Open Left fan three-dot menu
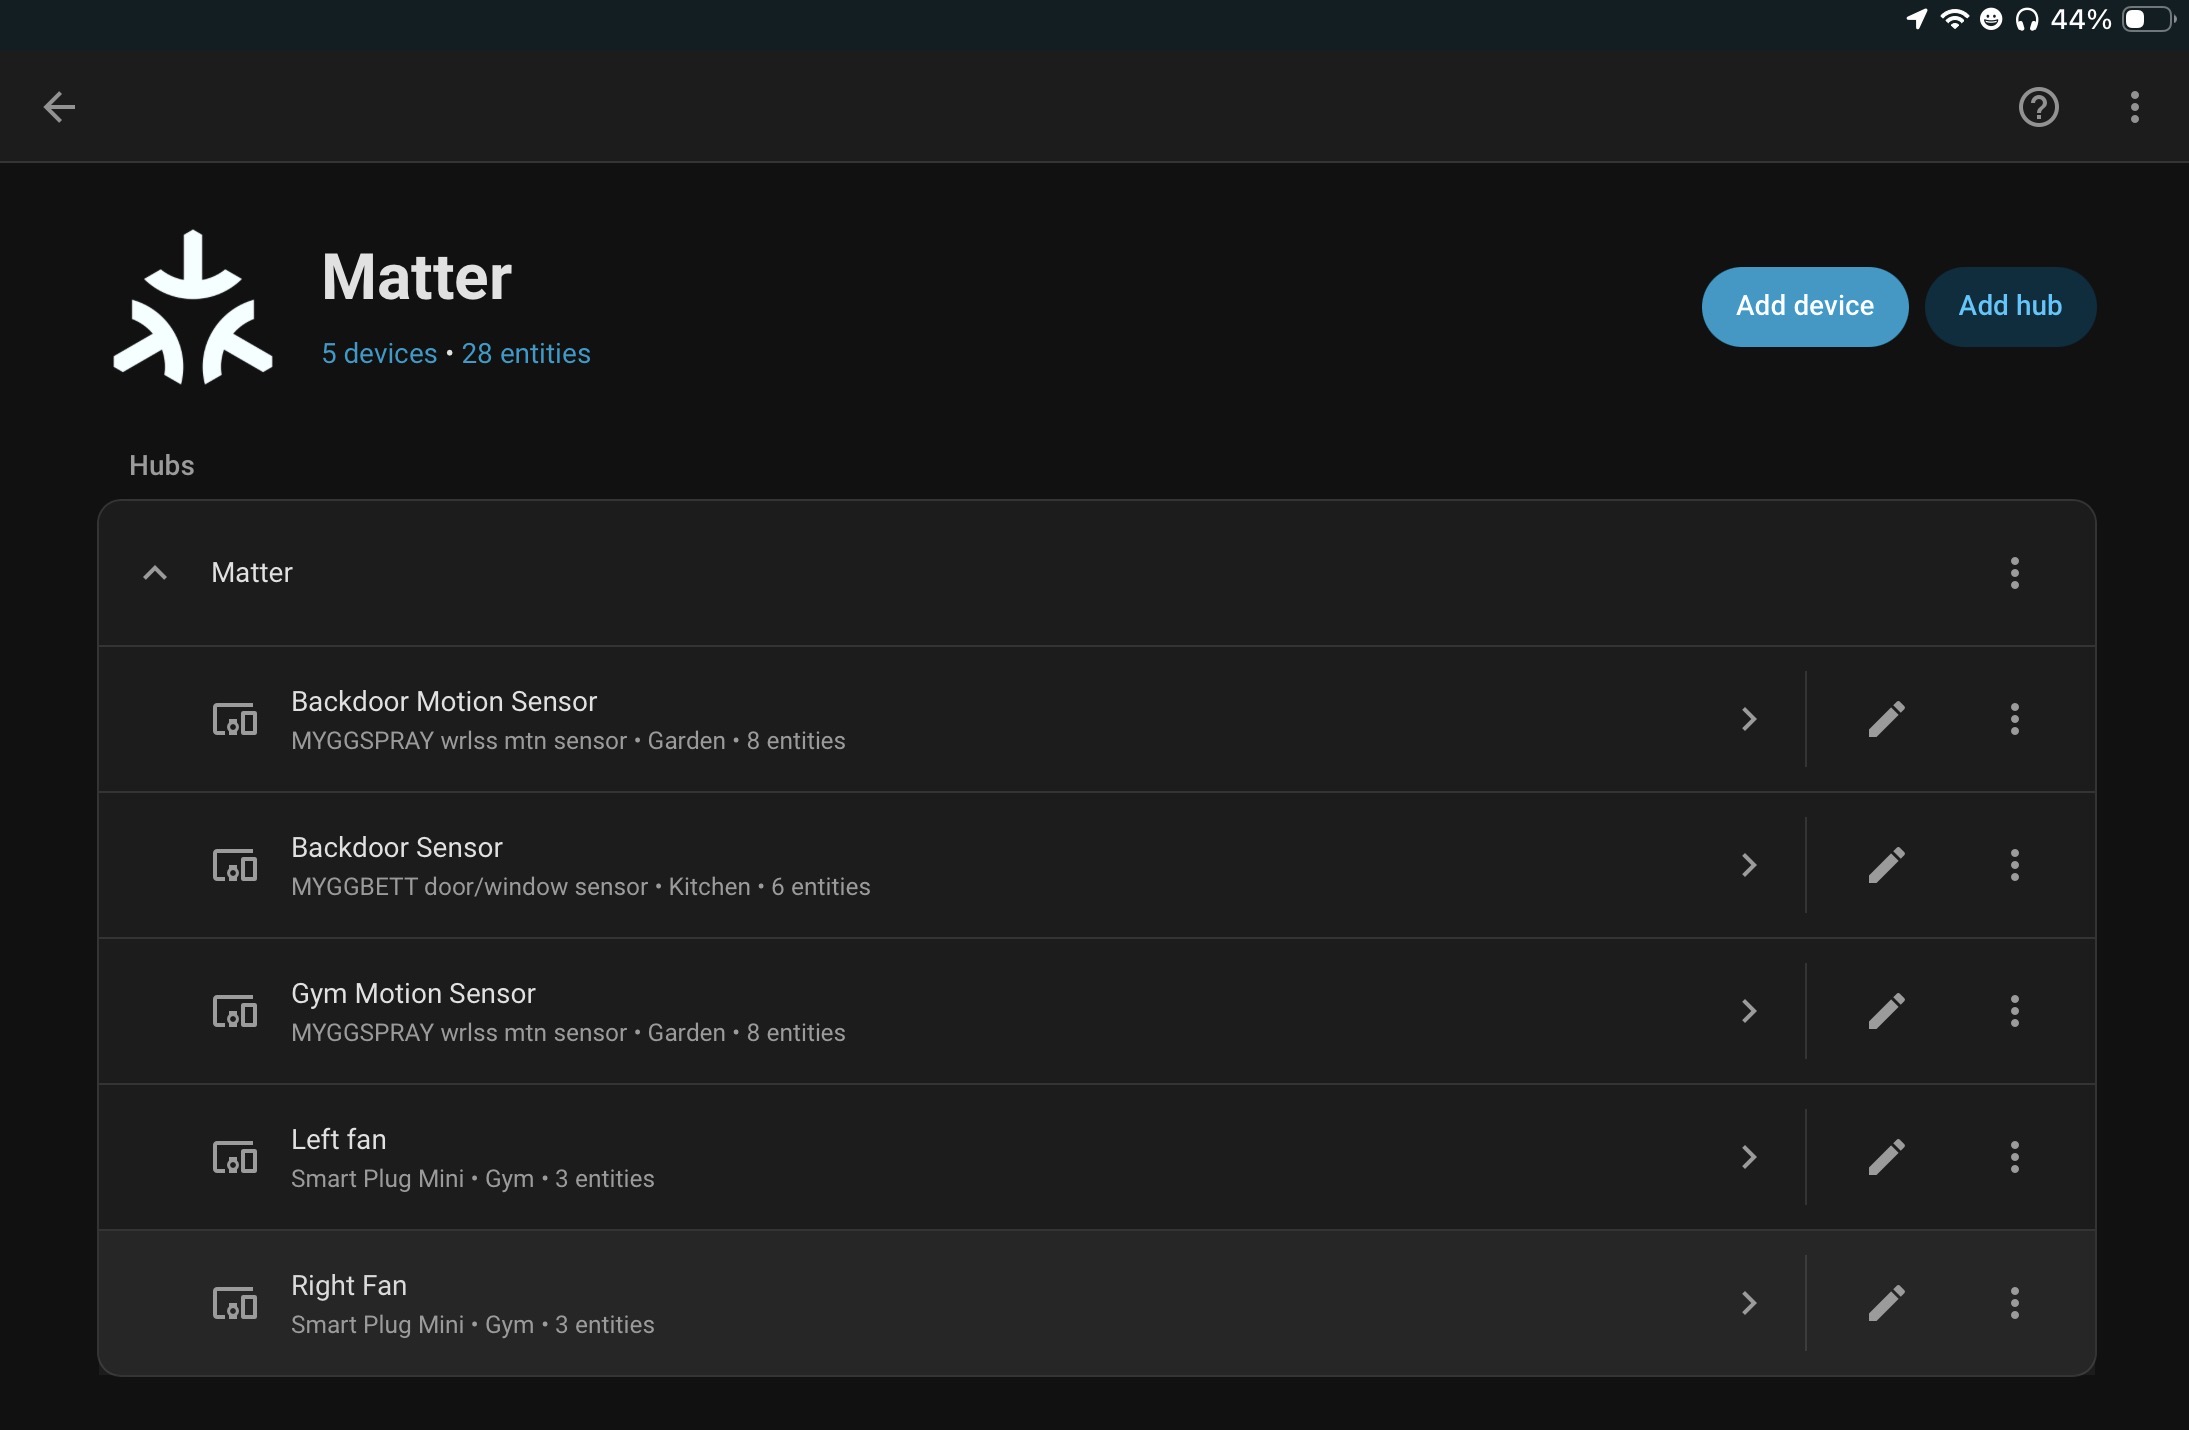2189x1430 pixels. coord(2014,1157)
